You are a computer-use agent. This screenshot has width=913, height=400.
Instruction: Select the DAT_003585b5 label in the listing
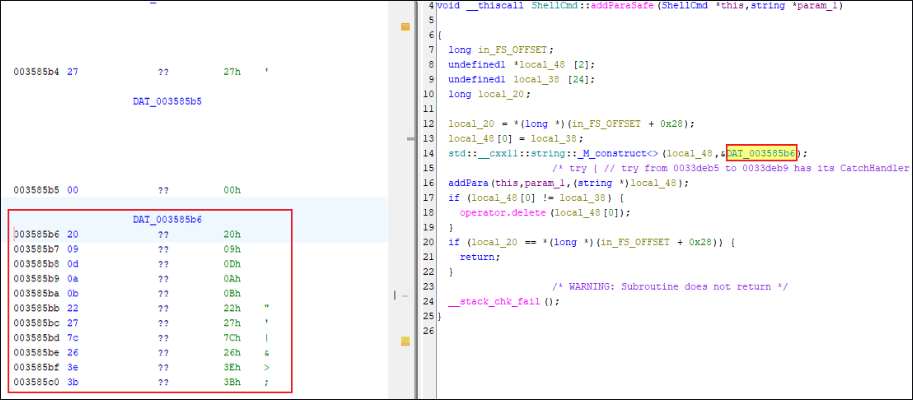click(x=167, y=102)
